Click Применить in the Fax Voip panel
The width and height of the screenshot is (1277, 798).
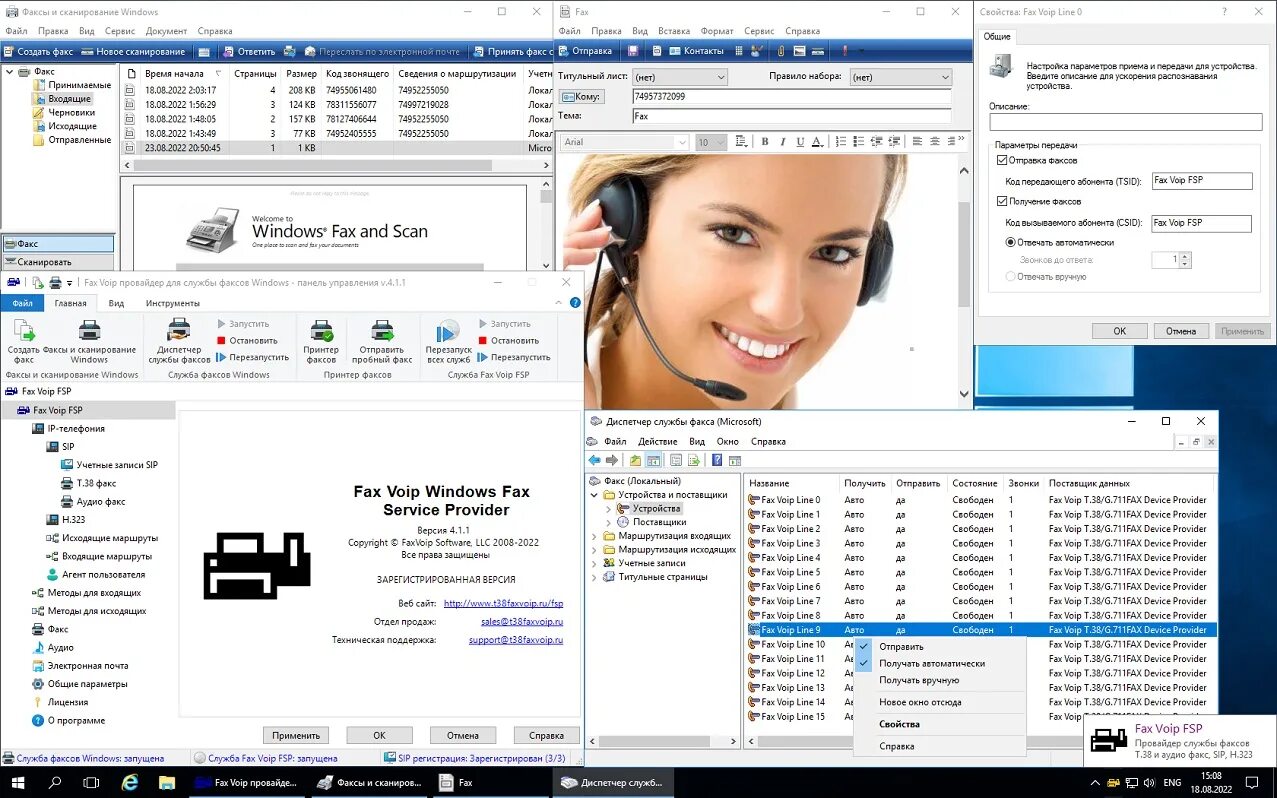[295, 734]
